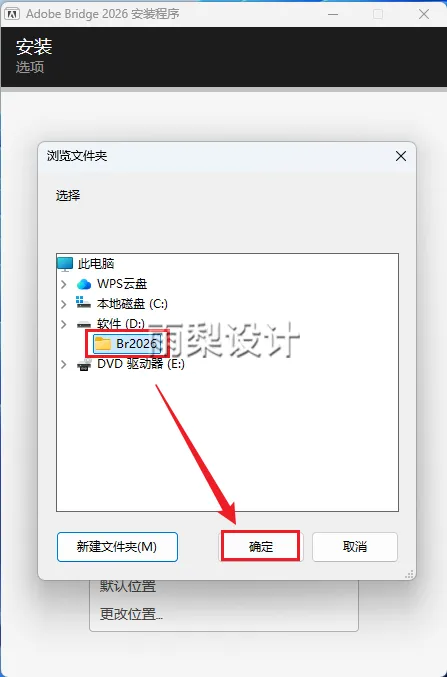
Task: Click the 软件 (D:) drive icon
Action: [84, 324]
